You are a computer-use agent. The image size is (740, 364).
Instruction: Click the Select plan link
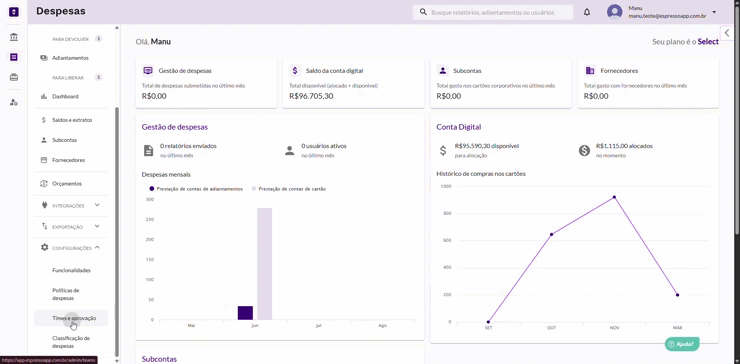(x=708, y=42)
